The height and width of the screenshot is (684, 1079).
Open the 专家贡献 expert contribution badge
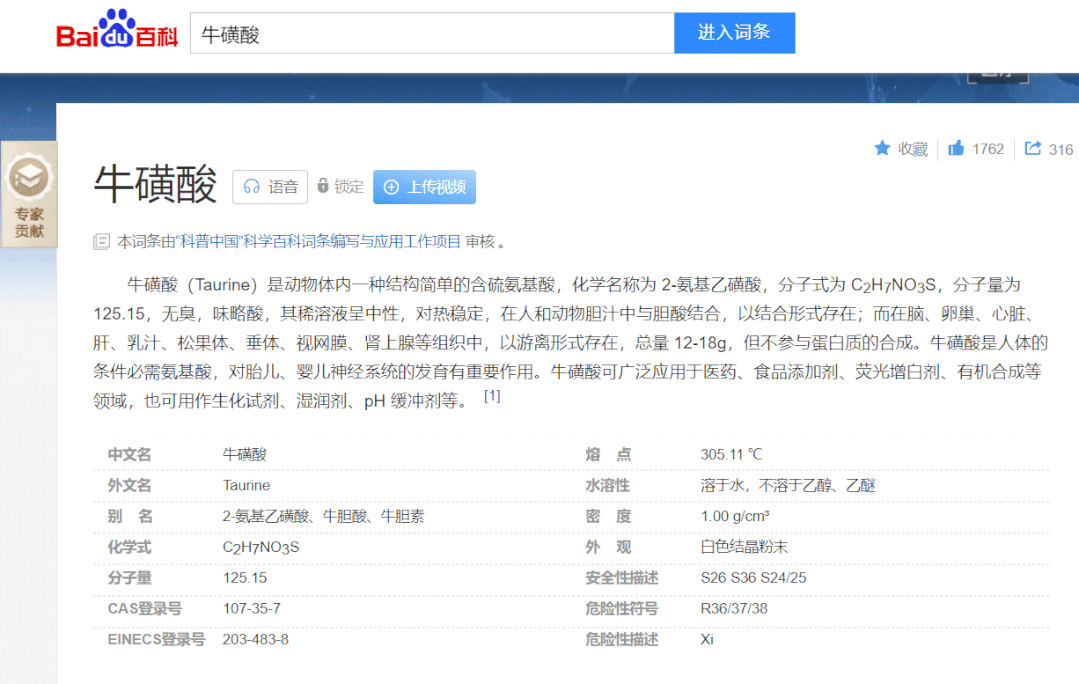point(29,195)
